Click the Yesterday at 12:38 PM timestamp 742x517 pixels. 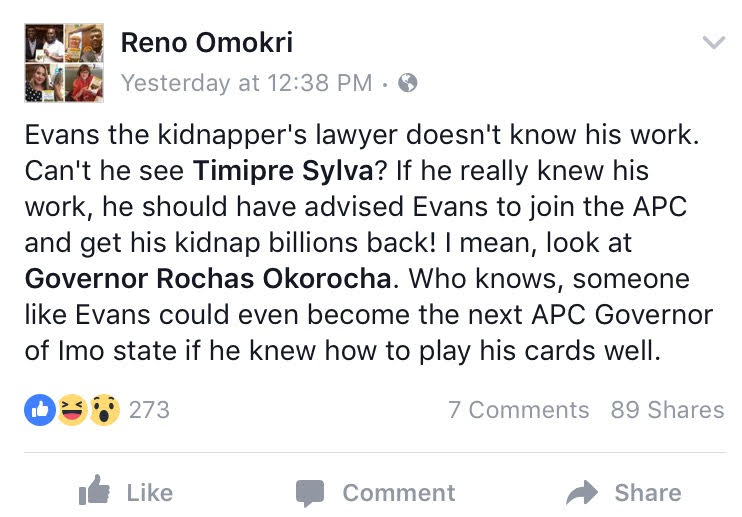point(246,83)
